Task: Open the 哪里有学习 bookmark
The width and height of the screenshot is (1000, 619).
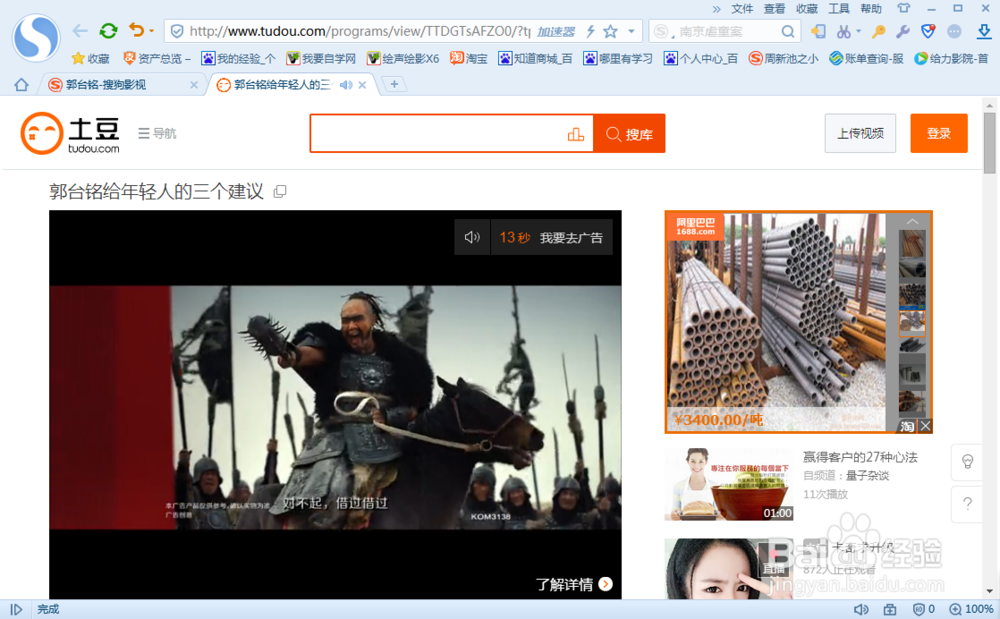Action: click(618, 59)
